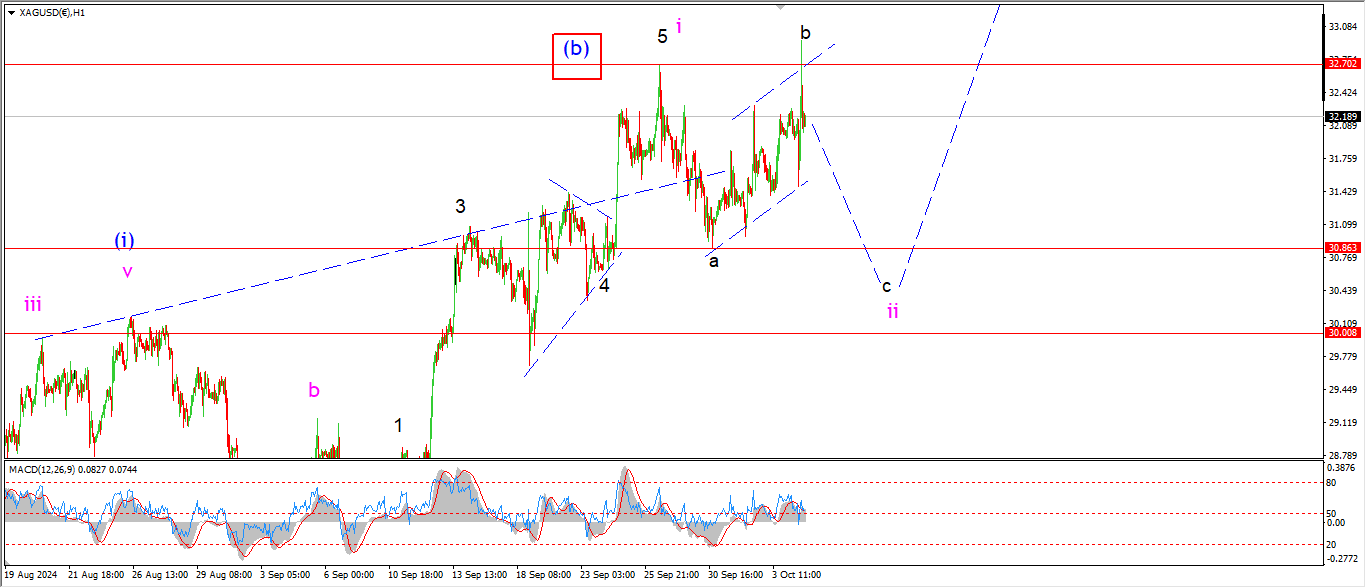Click the red 30.863 price level tag
This screenshot has height=588, width=1366.
click(x=1341, y=247)
